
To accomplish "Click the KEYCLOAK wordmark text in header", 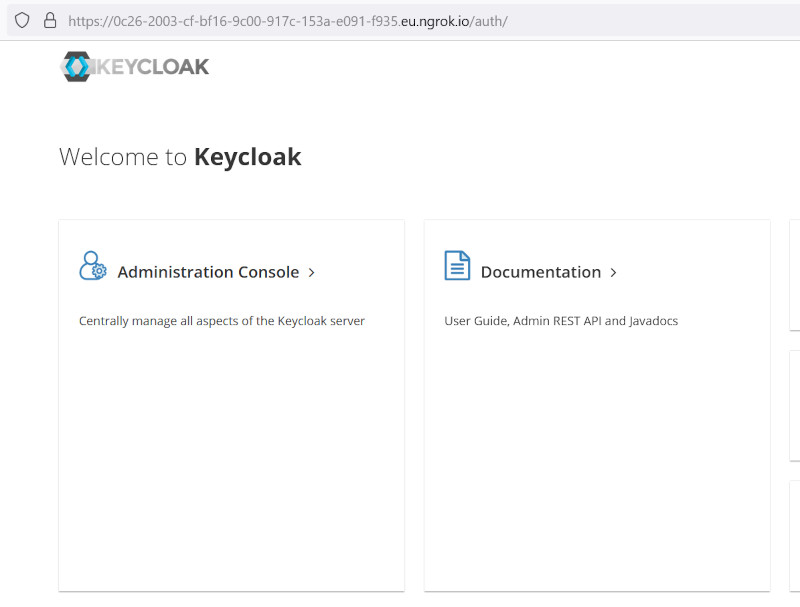I will 152,67.
